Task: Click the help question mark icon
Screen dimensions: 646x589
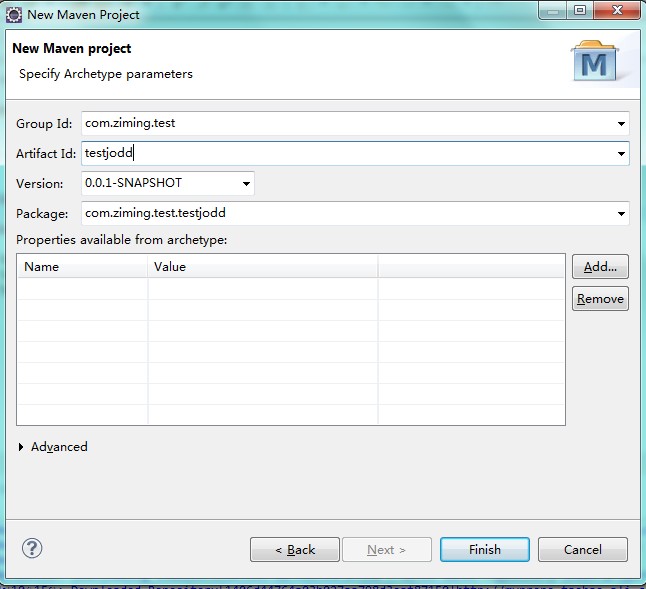Action: point(32,548)
